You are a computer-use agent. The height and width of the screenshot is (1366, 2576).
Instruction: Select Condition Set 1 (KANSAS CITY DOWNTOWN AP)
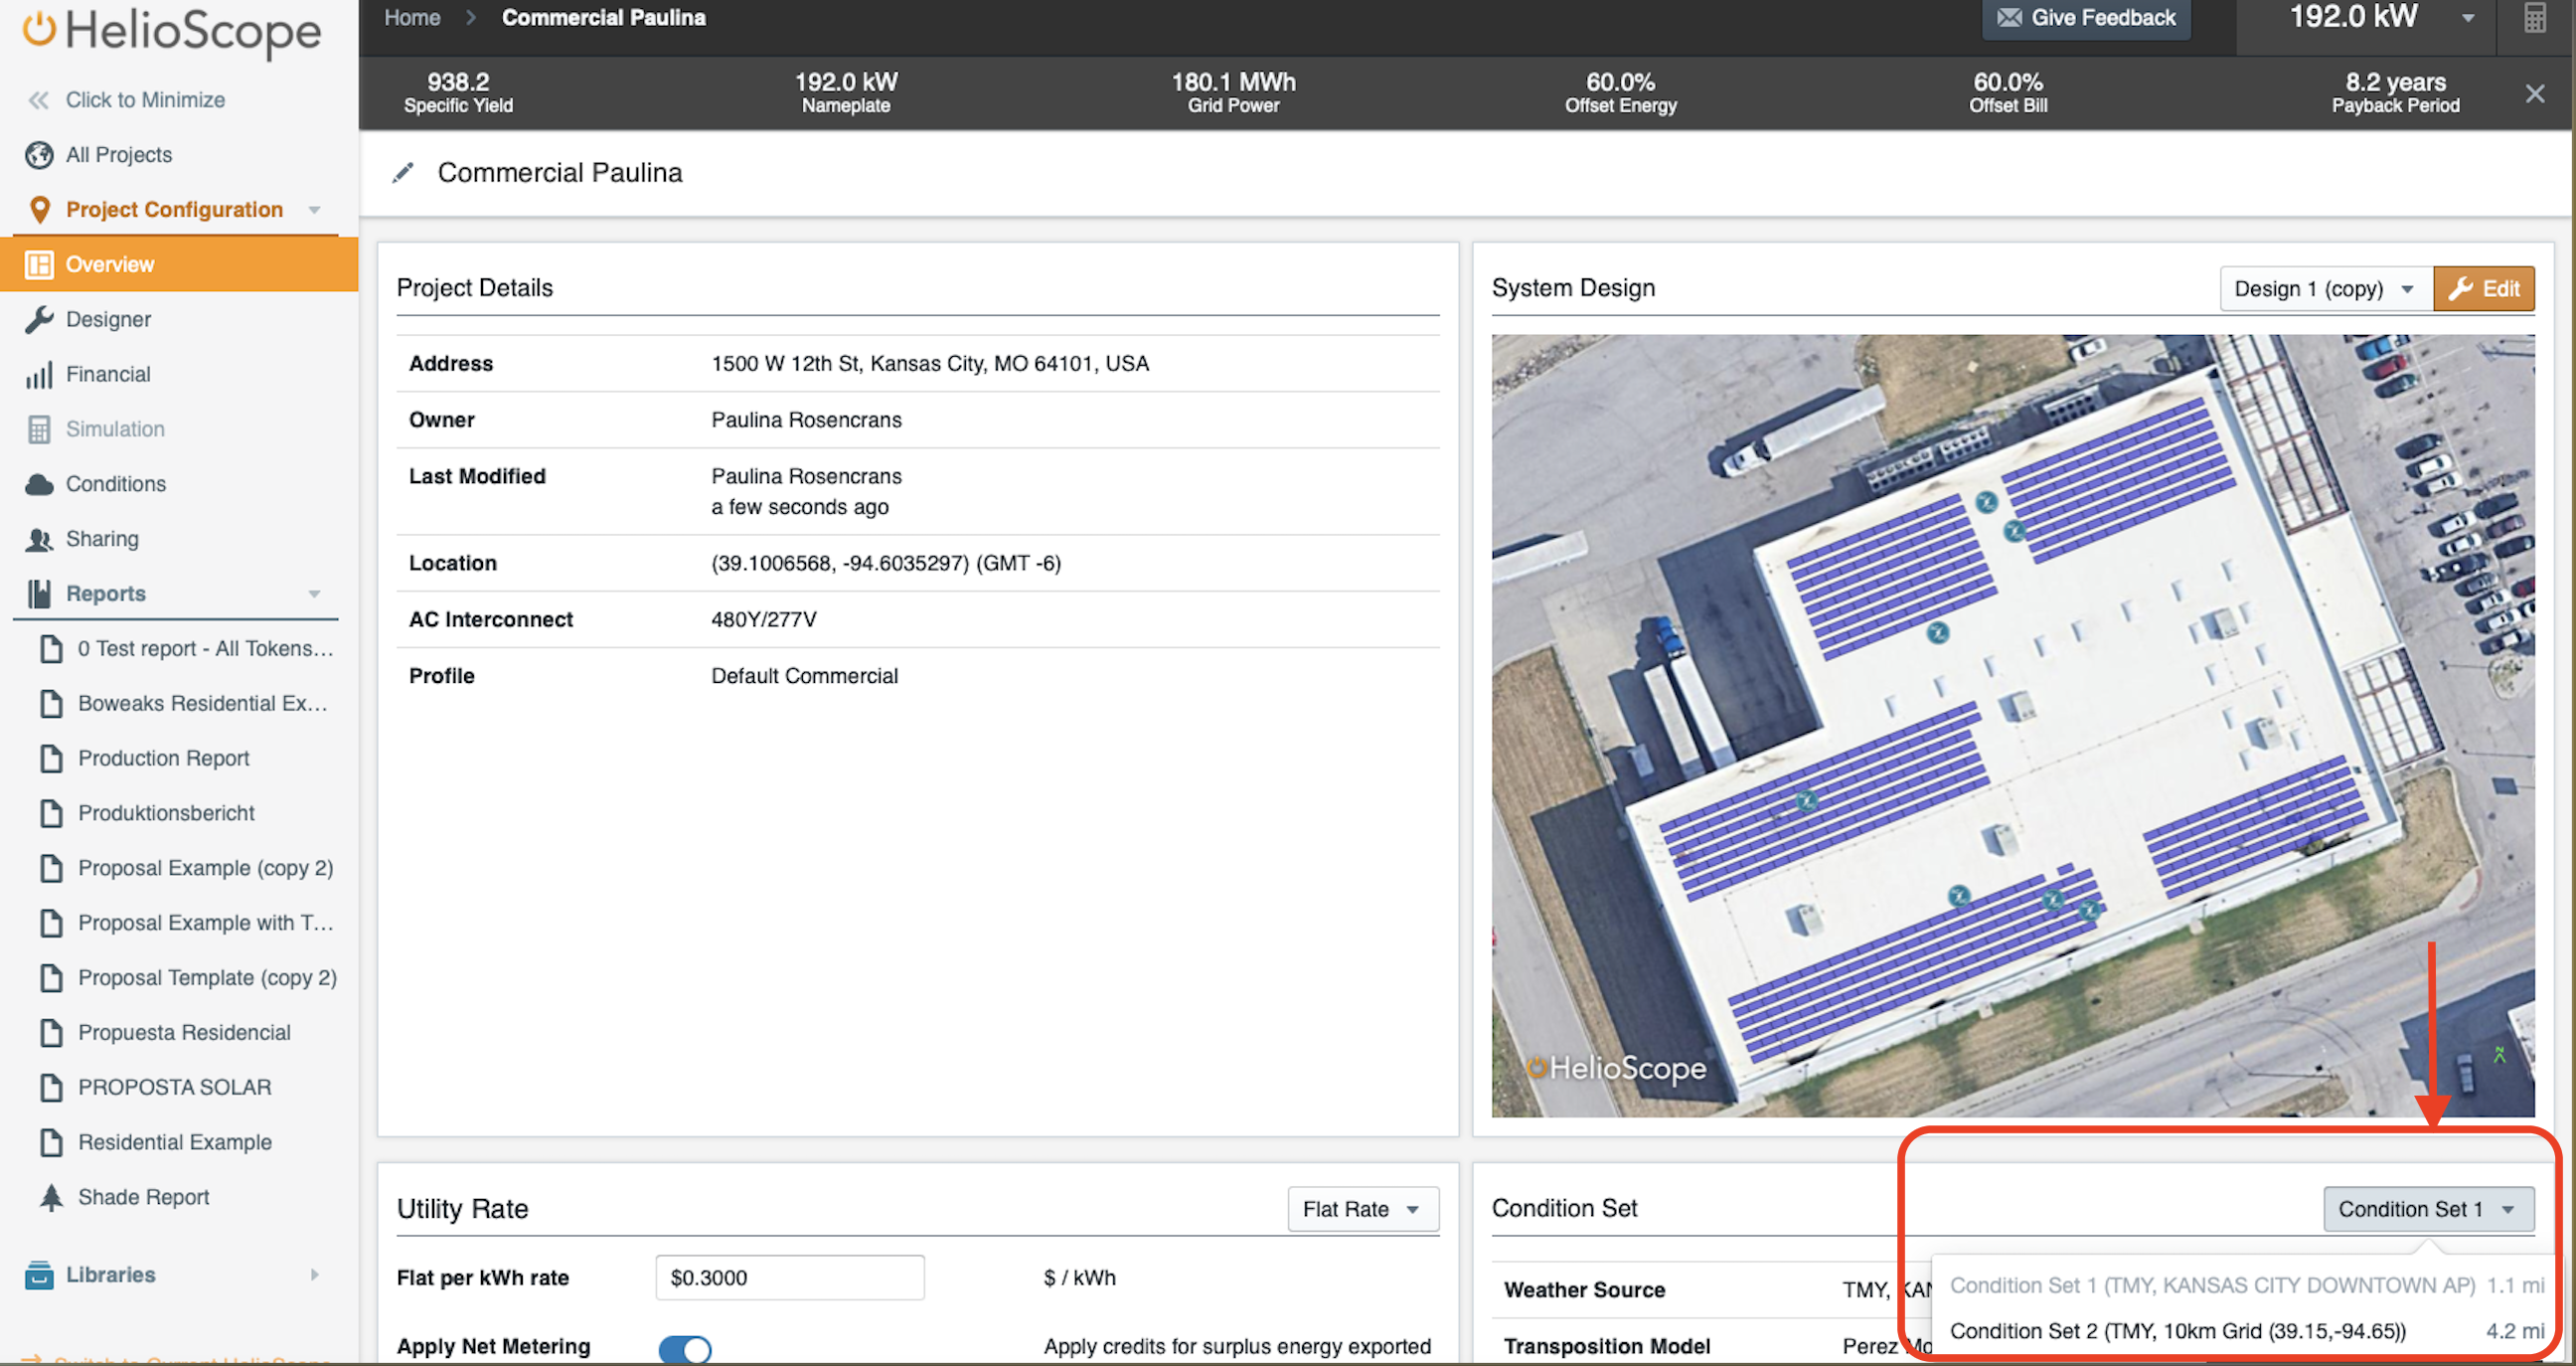click(2246, 1285)
